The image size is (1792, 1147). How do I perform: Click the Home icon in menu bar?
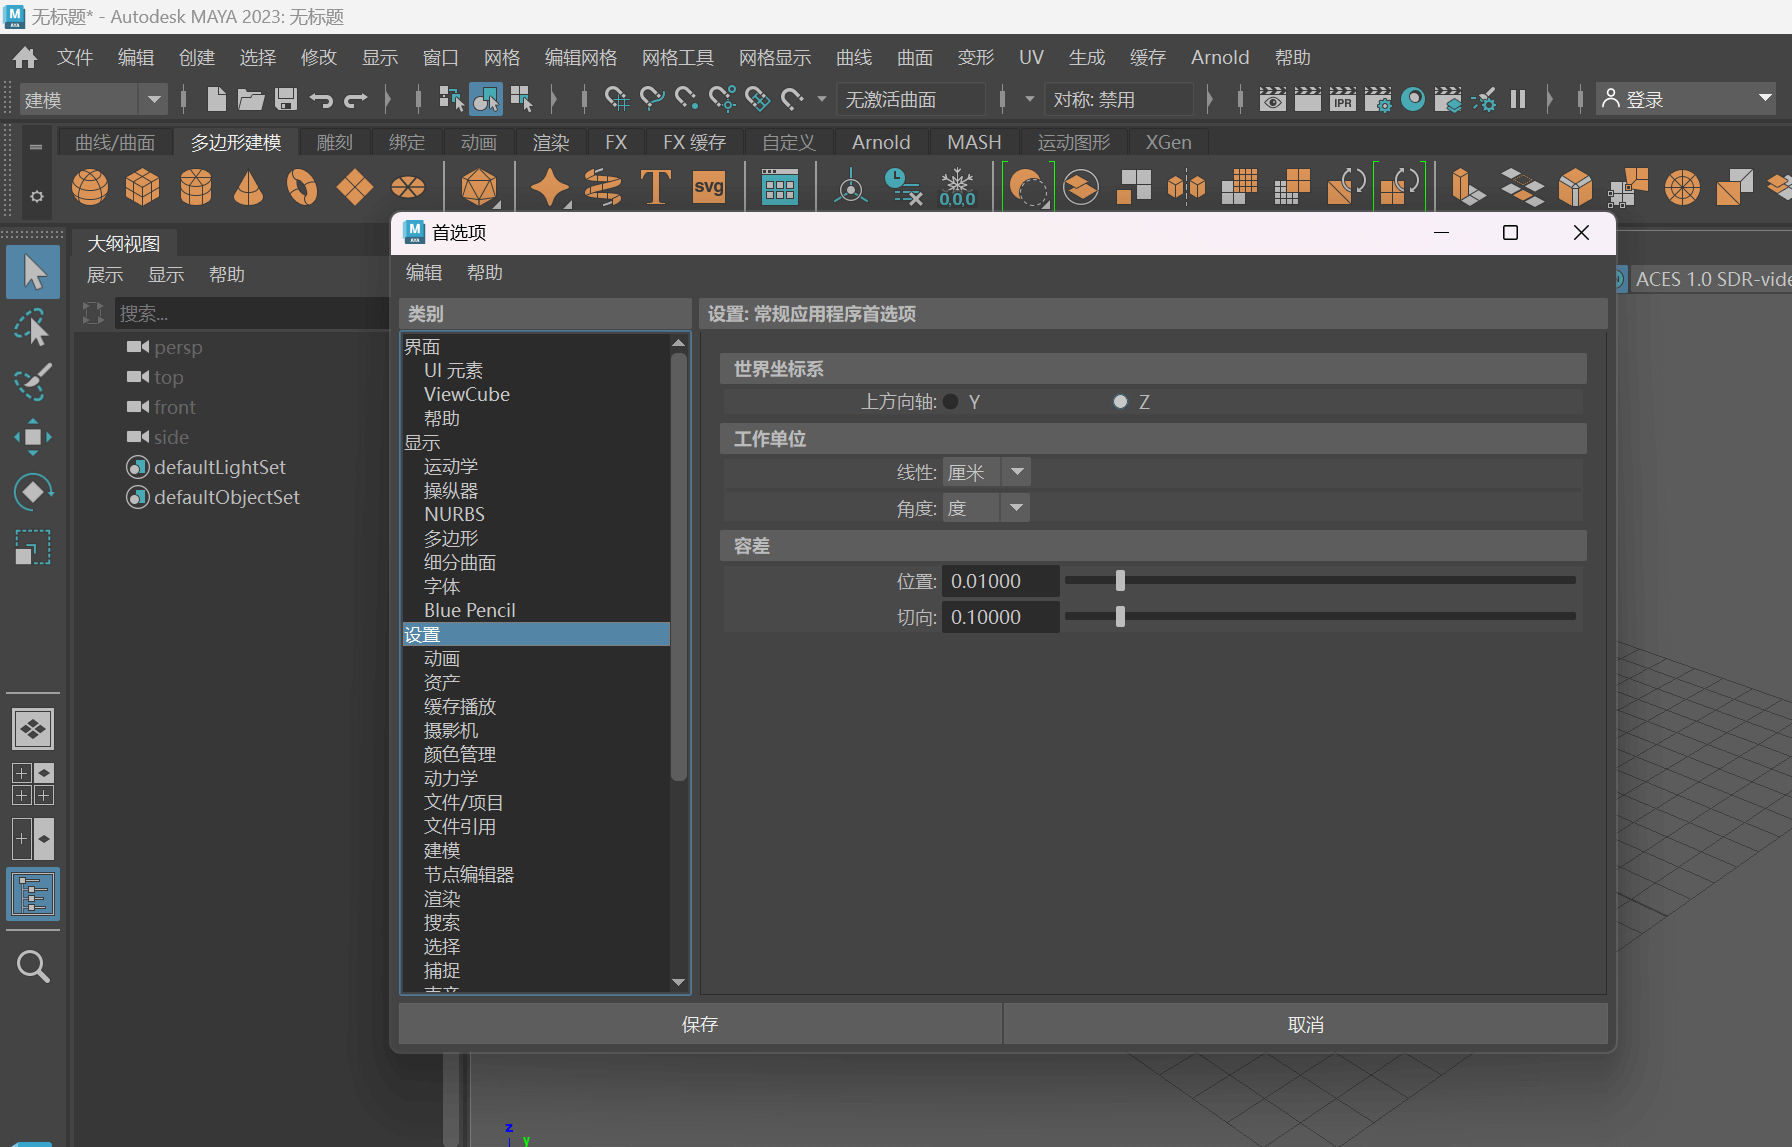pos(25,57)
